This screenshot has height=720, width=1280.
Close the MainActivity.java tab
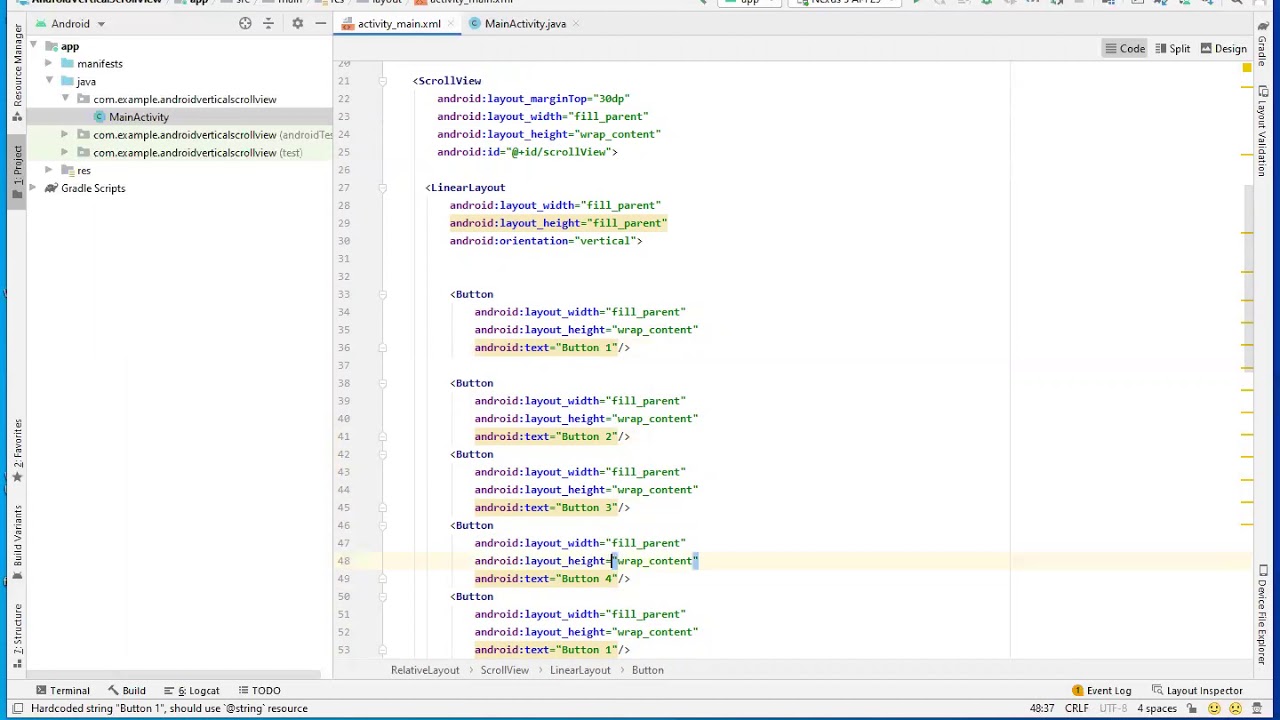577,24
